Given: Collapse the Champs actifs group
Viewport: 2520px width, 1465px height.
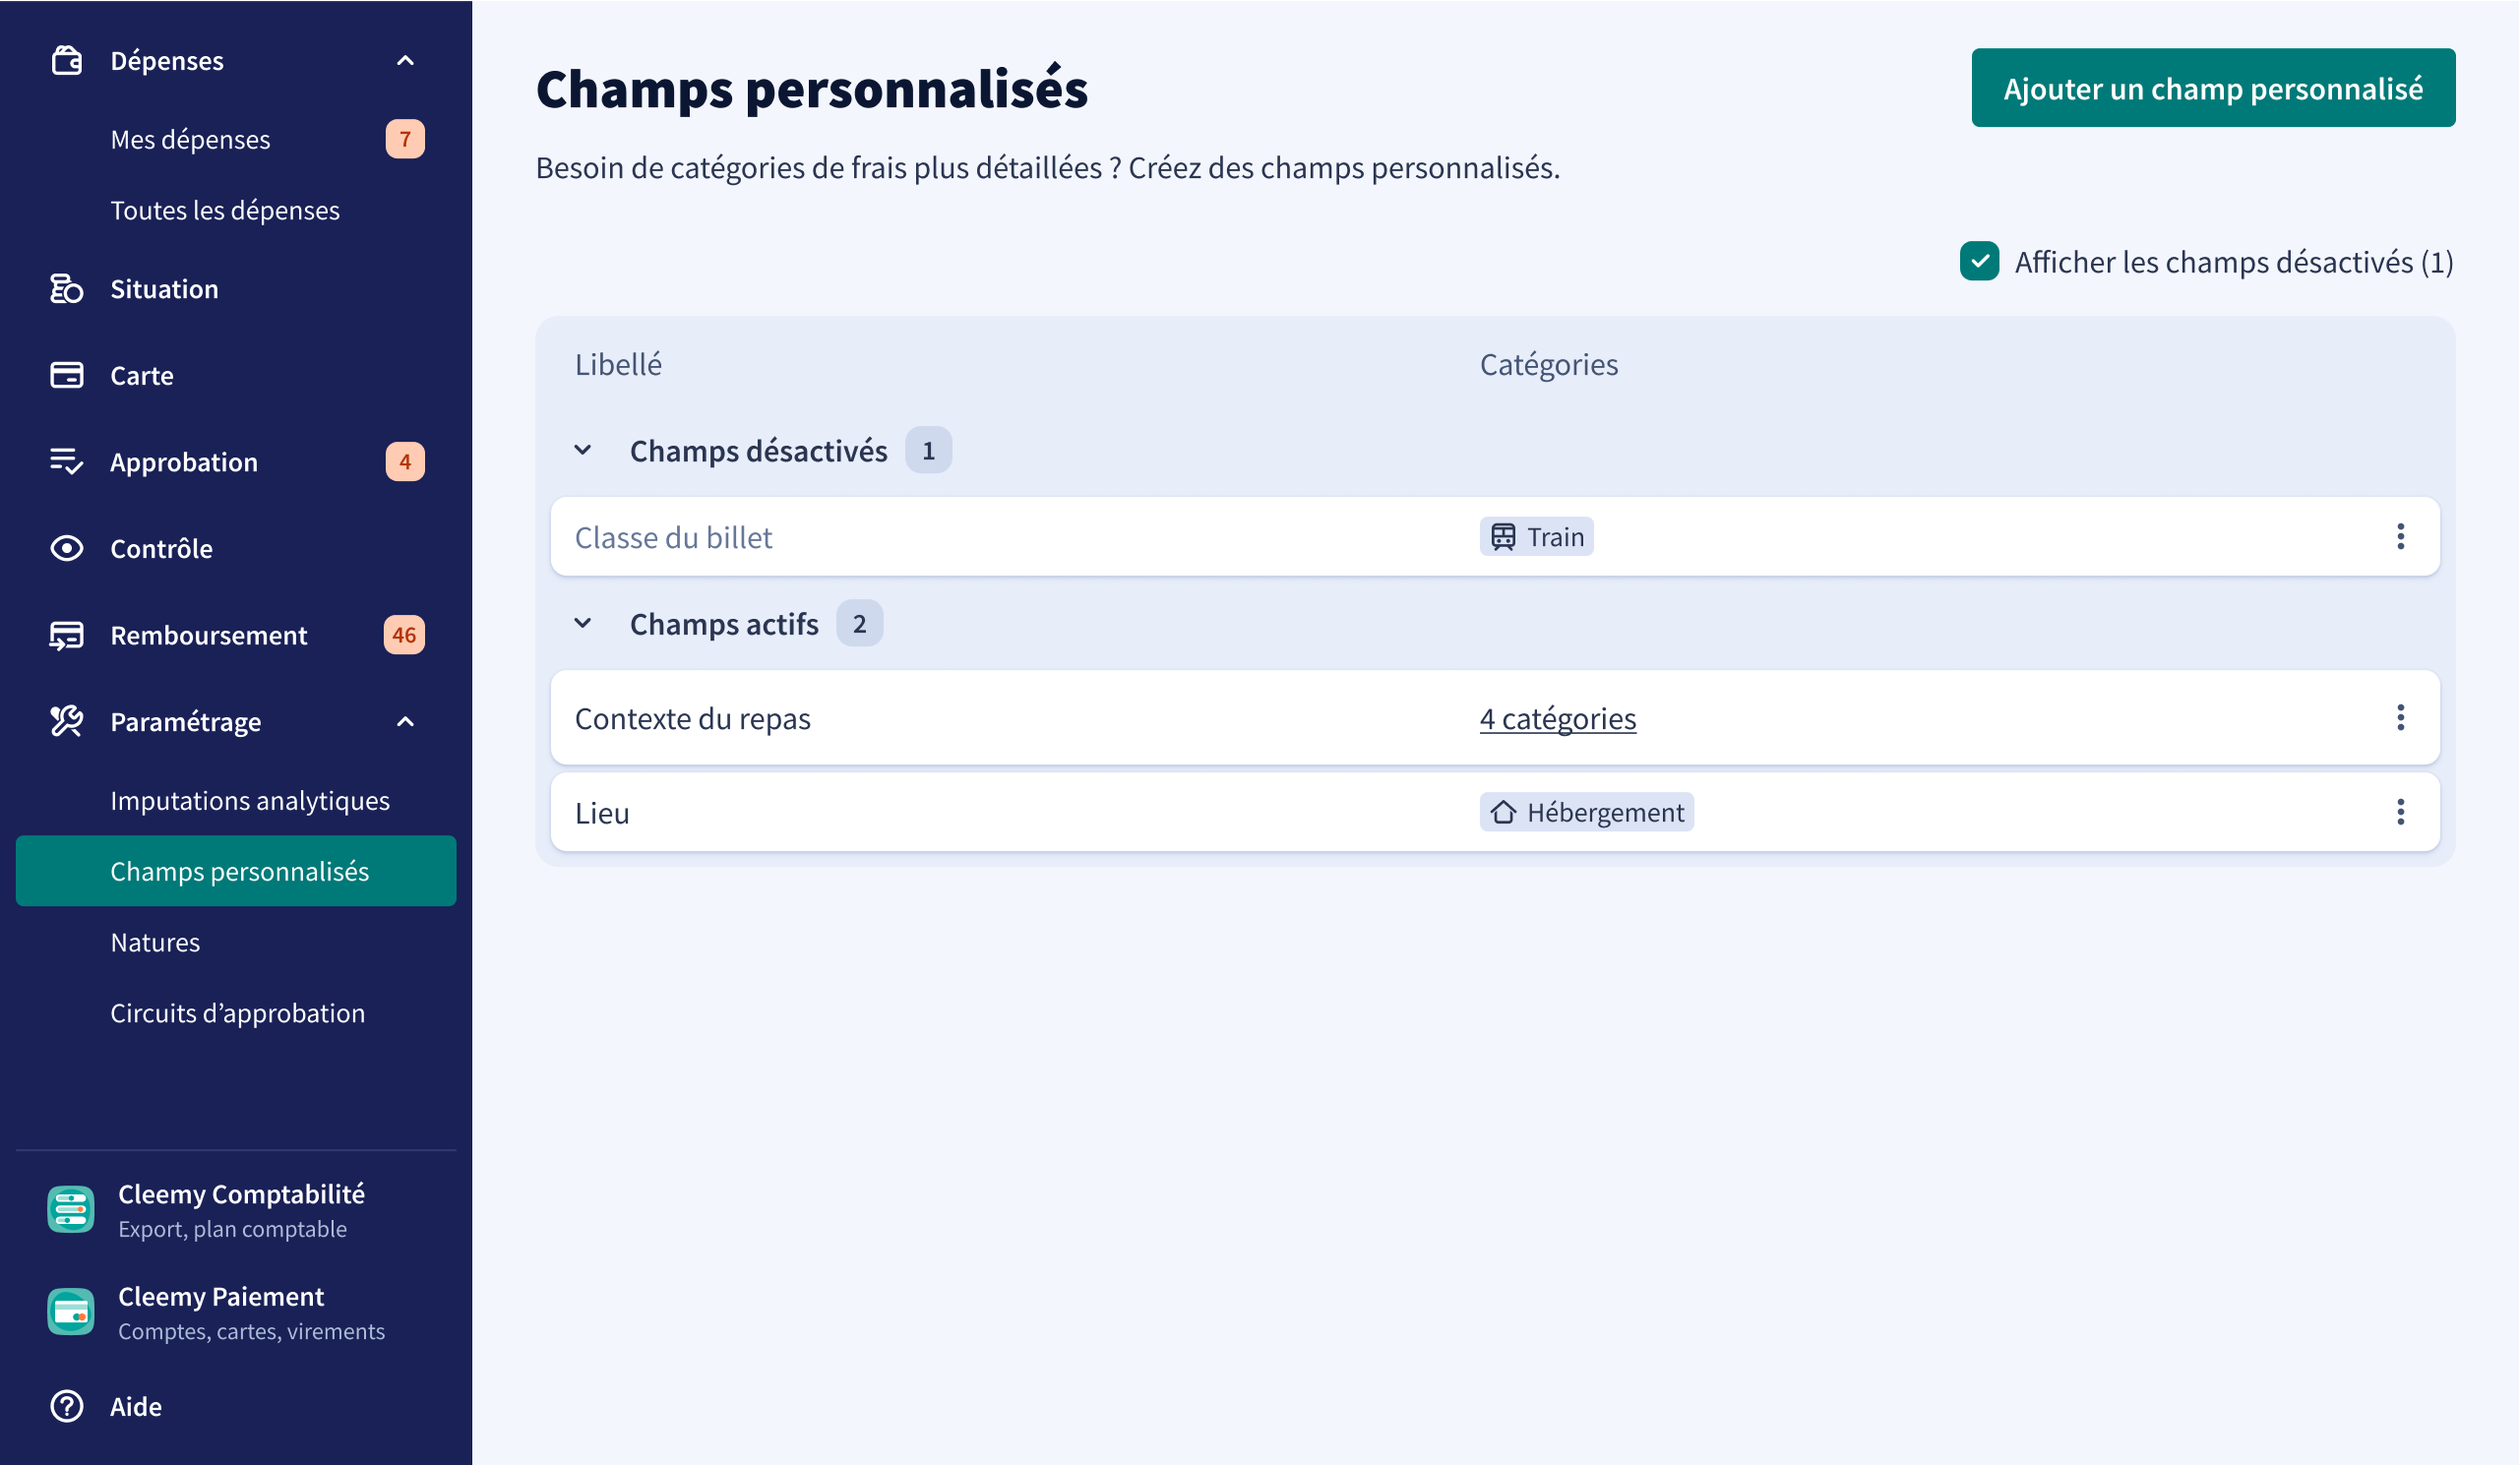Looking at the screenshot, I should coord(582,623).
